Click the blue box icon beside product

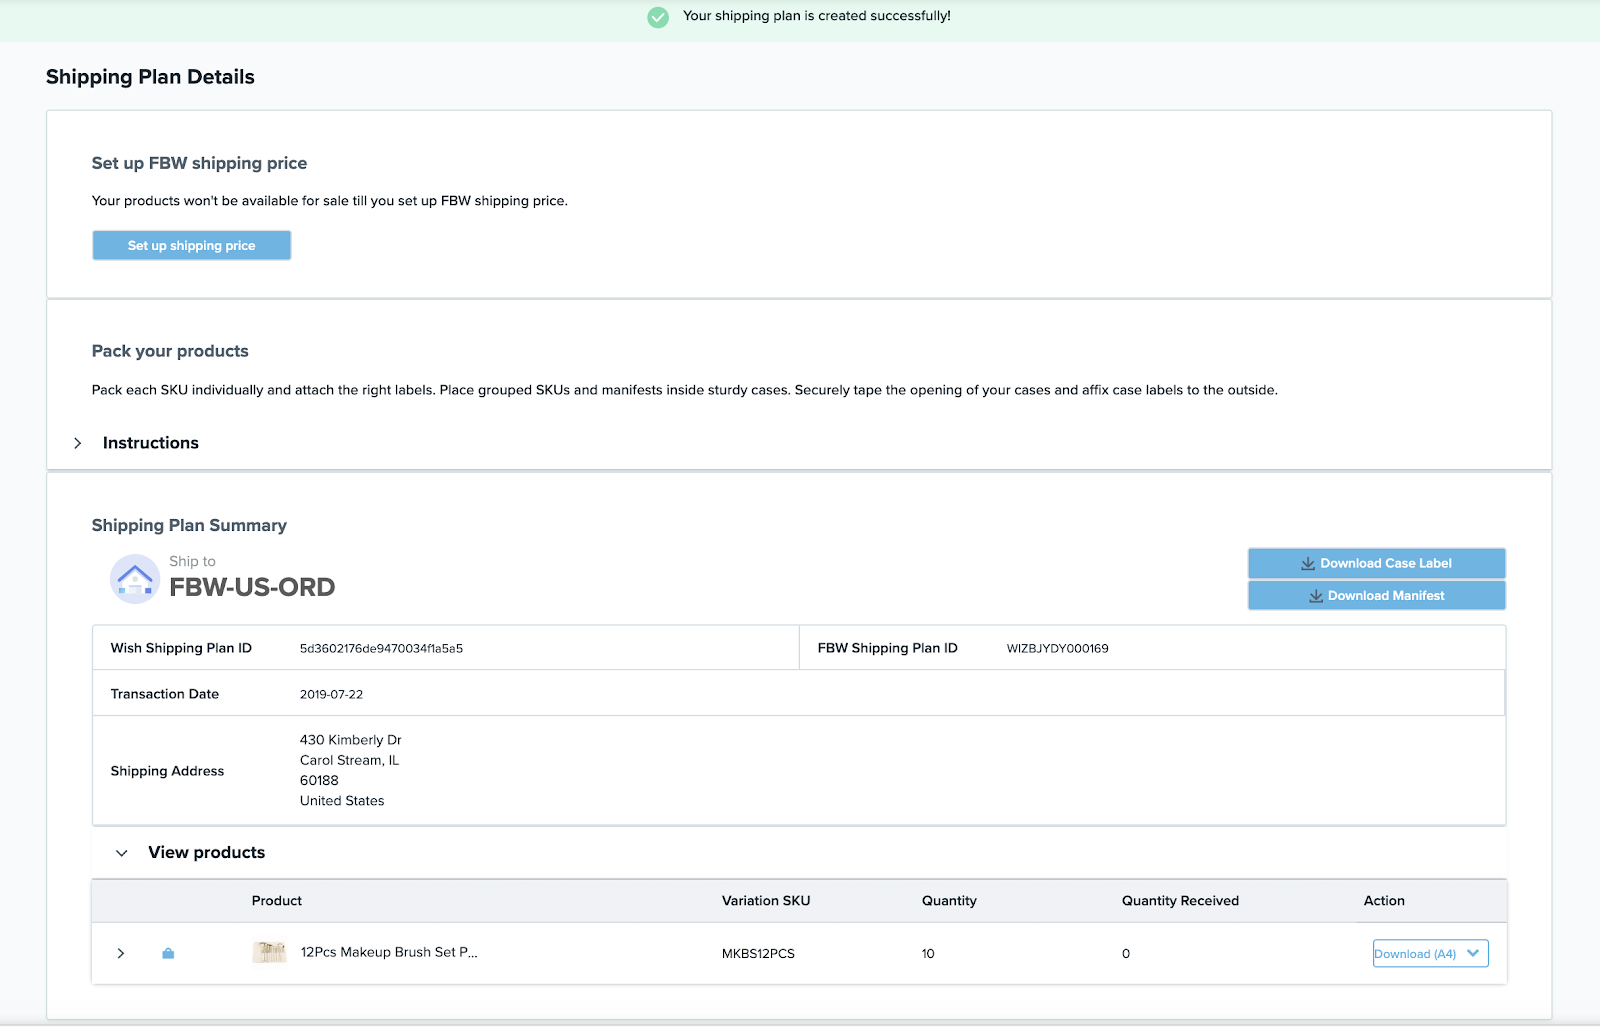[x=168, y=953]
